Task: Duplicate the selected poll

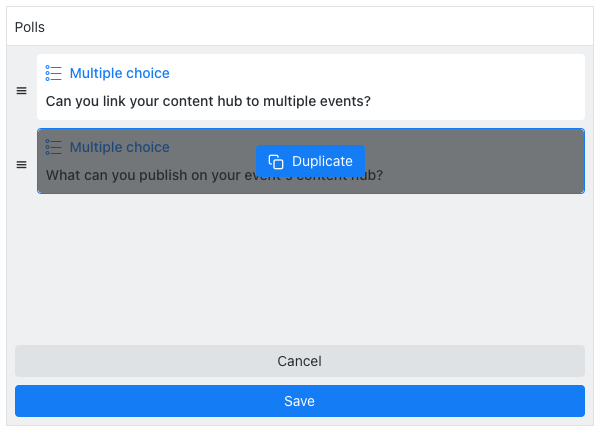Action: pos(310,161)
